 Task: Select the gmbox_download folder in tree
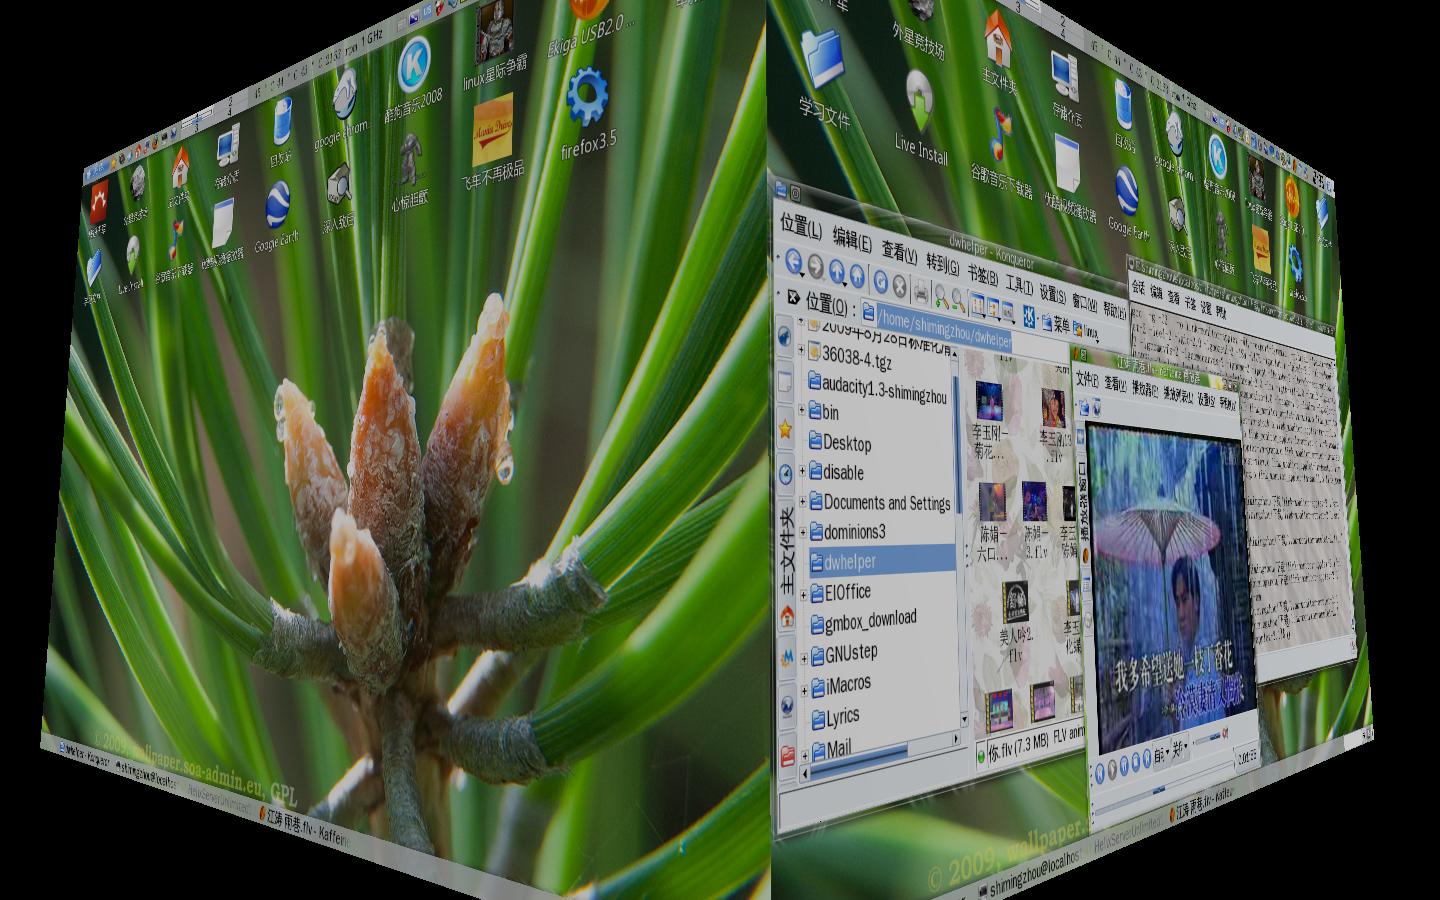coord(863,620)
